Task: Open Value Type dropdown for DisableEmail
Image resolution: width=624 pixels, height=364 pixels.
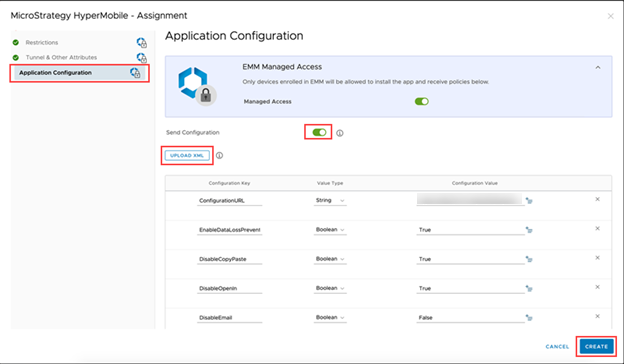Action: (x=330, y=317)
